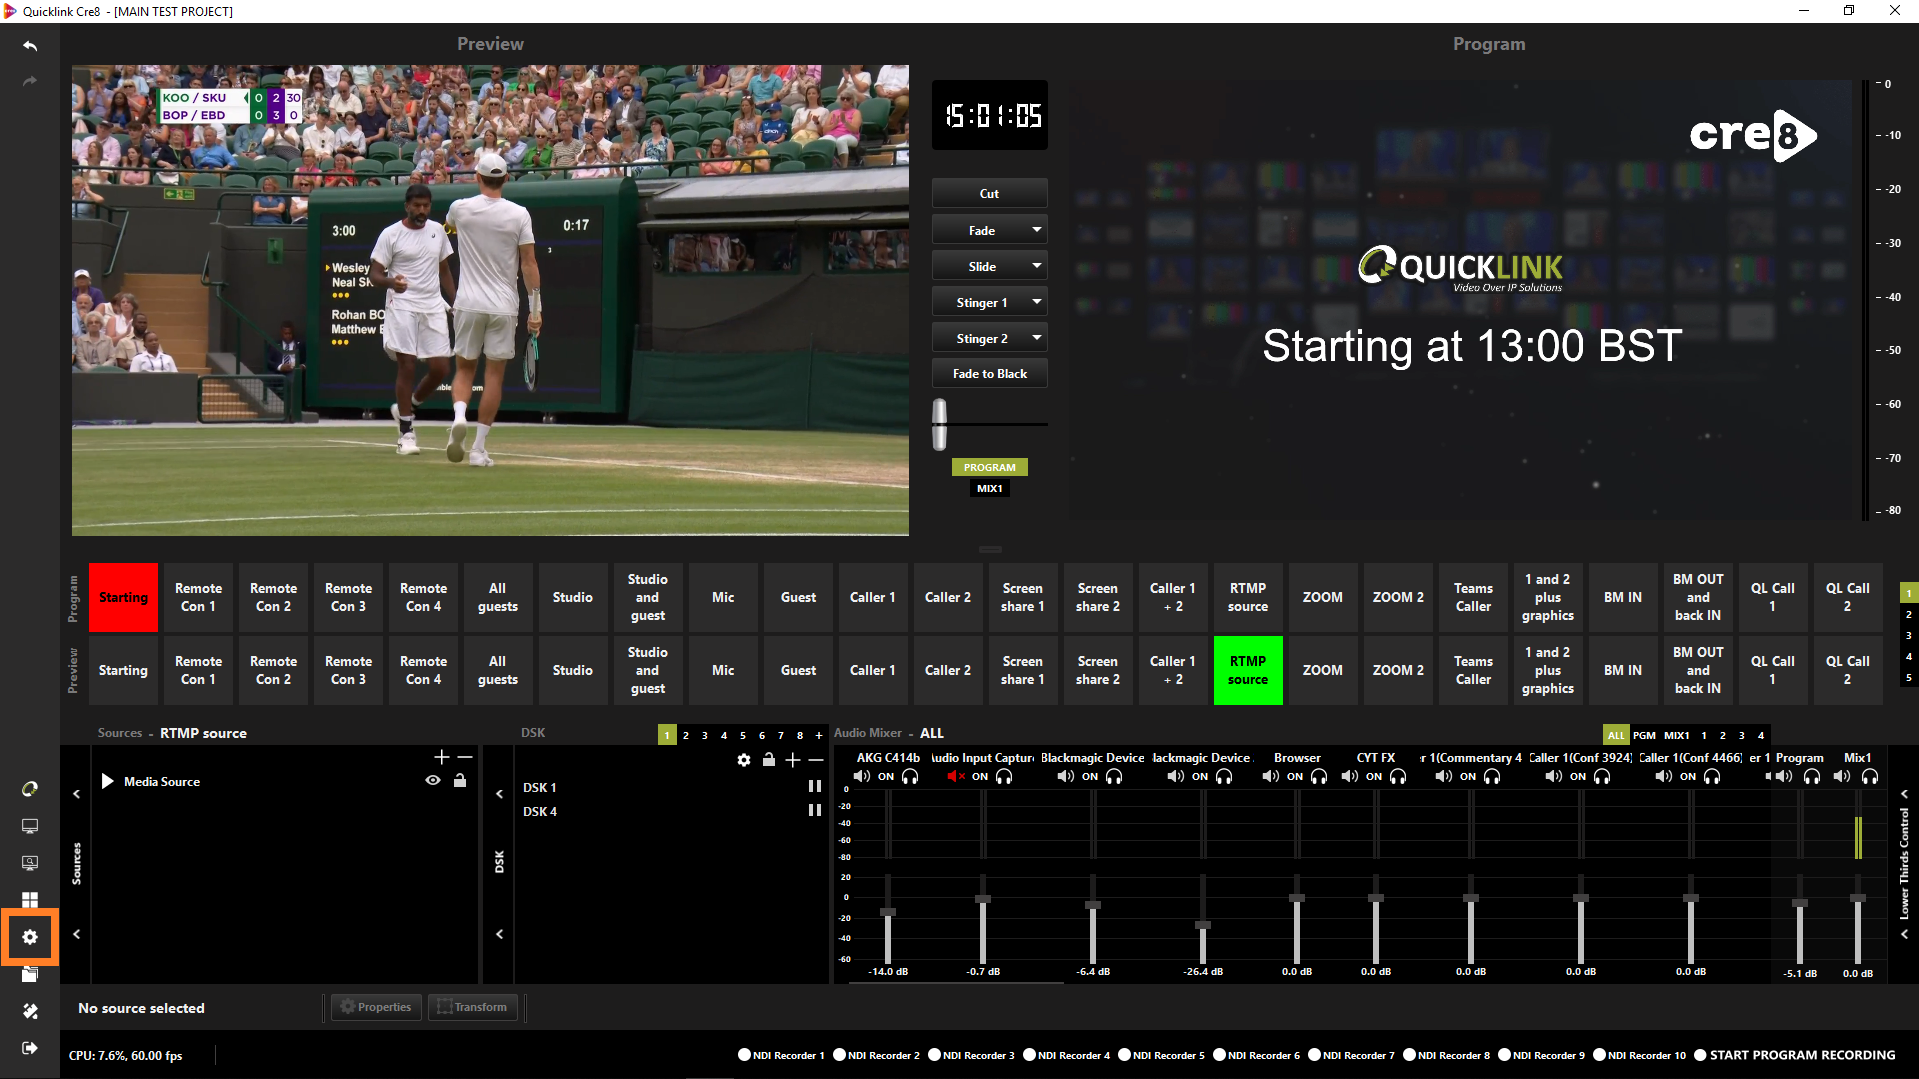Expand the Media Source triangle

pyautogui.click(x=107, y=781)
